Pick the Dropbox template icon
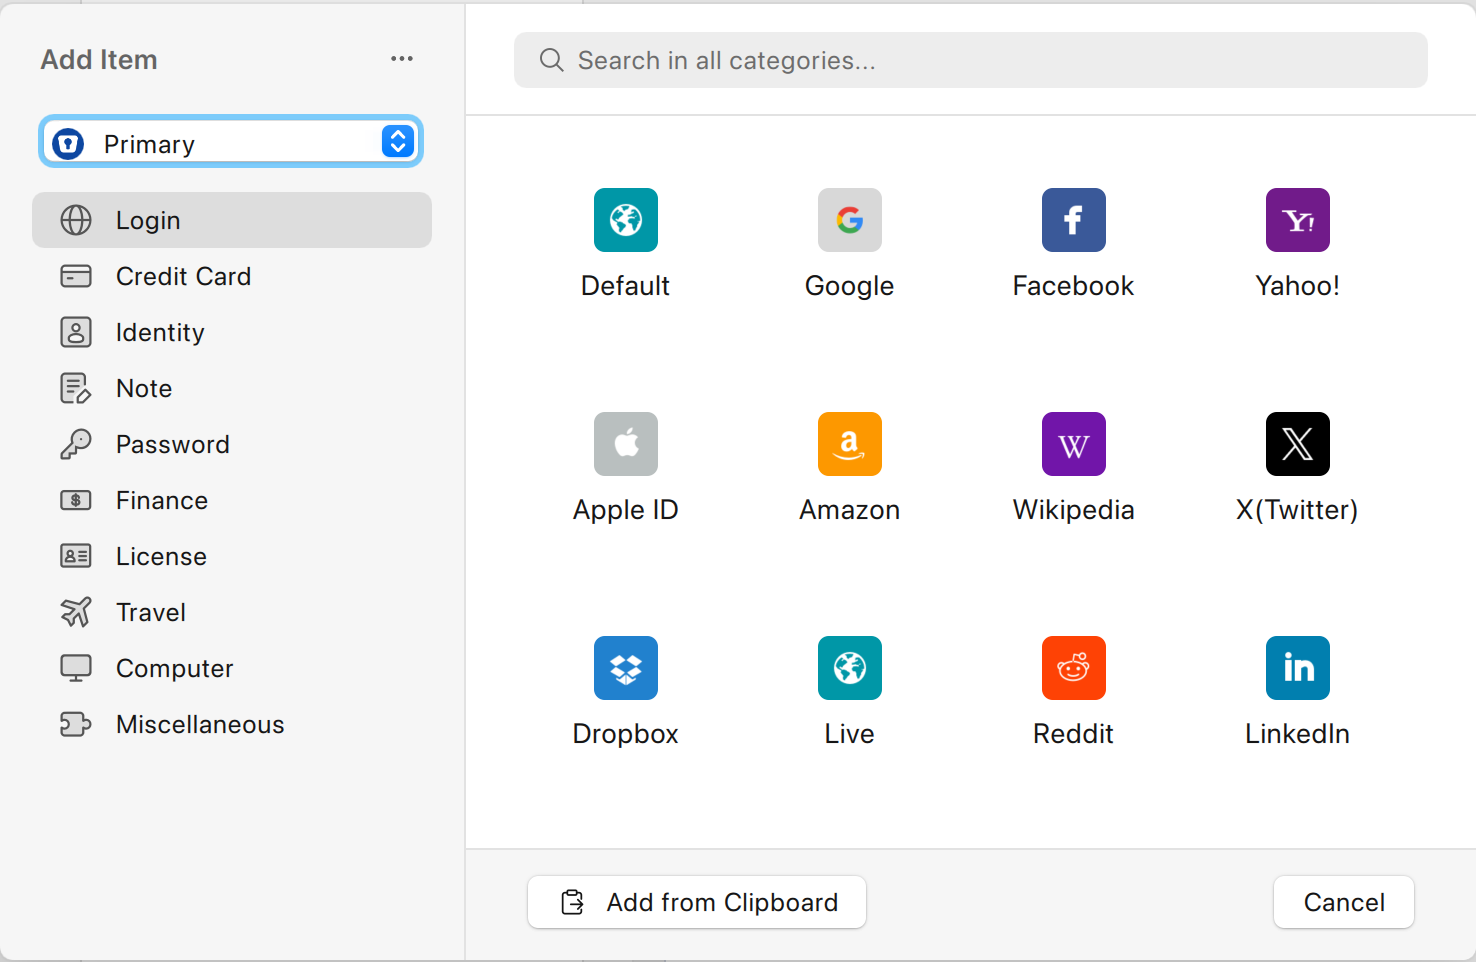The image size is (1476, 962). (x=626, y=668)
